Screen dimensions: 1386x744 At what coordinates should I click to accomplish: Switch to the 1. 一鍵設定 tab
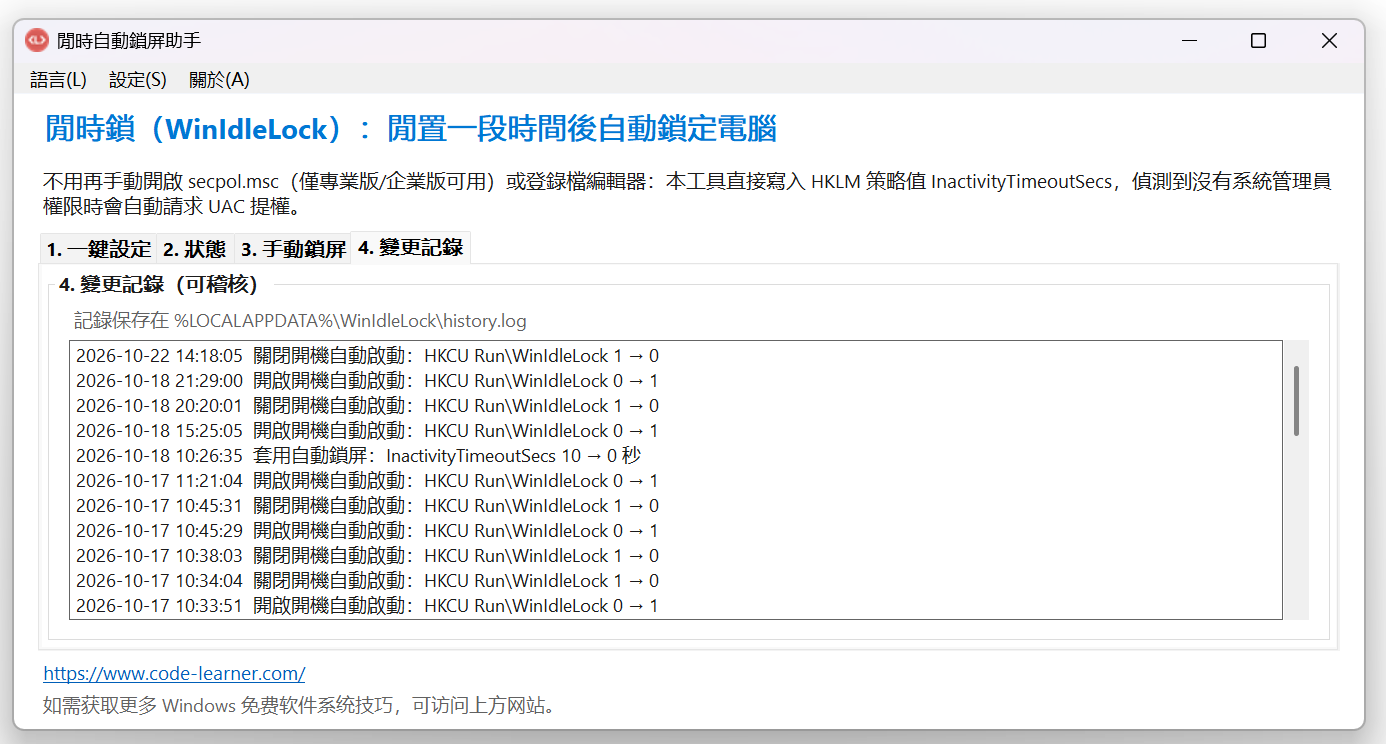pyautogui.click(x=99, y=249)
